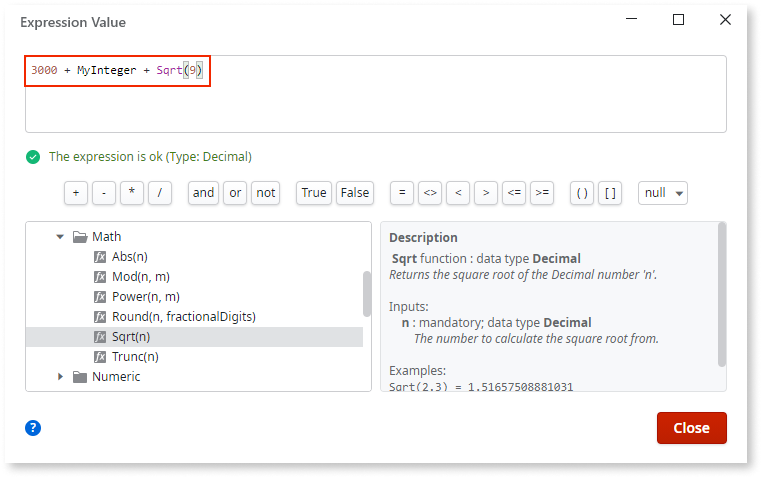Select Round(n, fractionalDigits) function
This screenshot has height=478, width=762.
184,317
